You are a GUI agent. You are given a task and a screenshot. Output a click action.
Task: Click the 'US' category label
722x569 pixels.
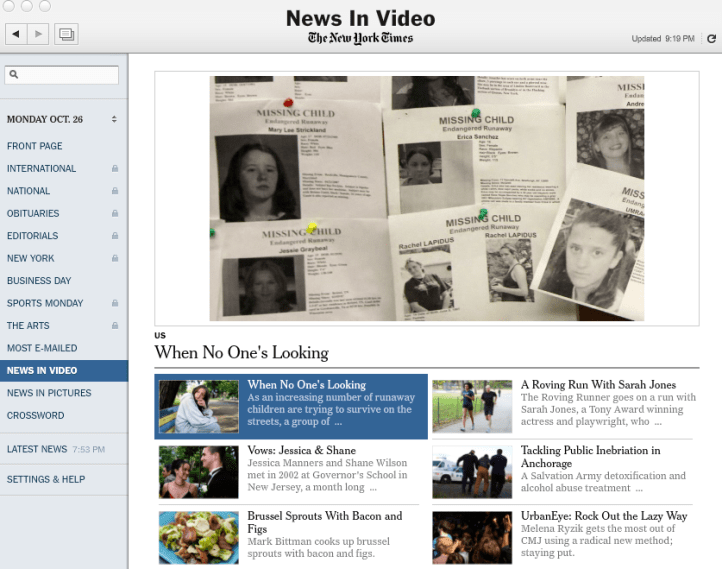[x=160, y=335]
